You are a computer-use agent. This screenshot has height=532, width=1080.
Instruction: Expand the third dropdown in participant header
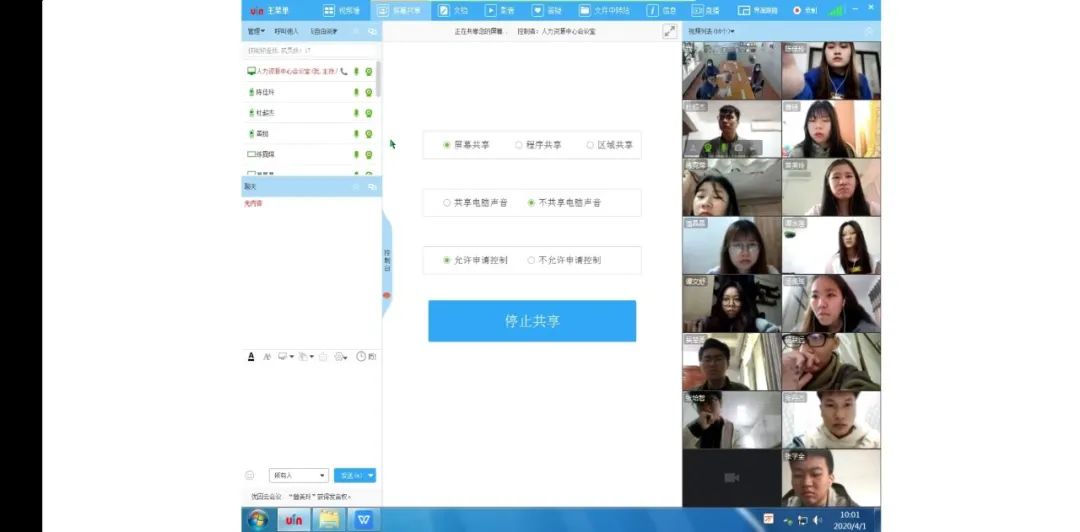tap(324, 31)
